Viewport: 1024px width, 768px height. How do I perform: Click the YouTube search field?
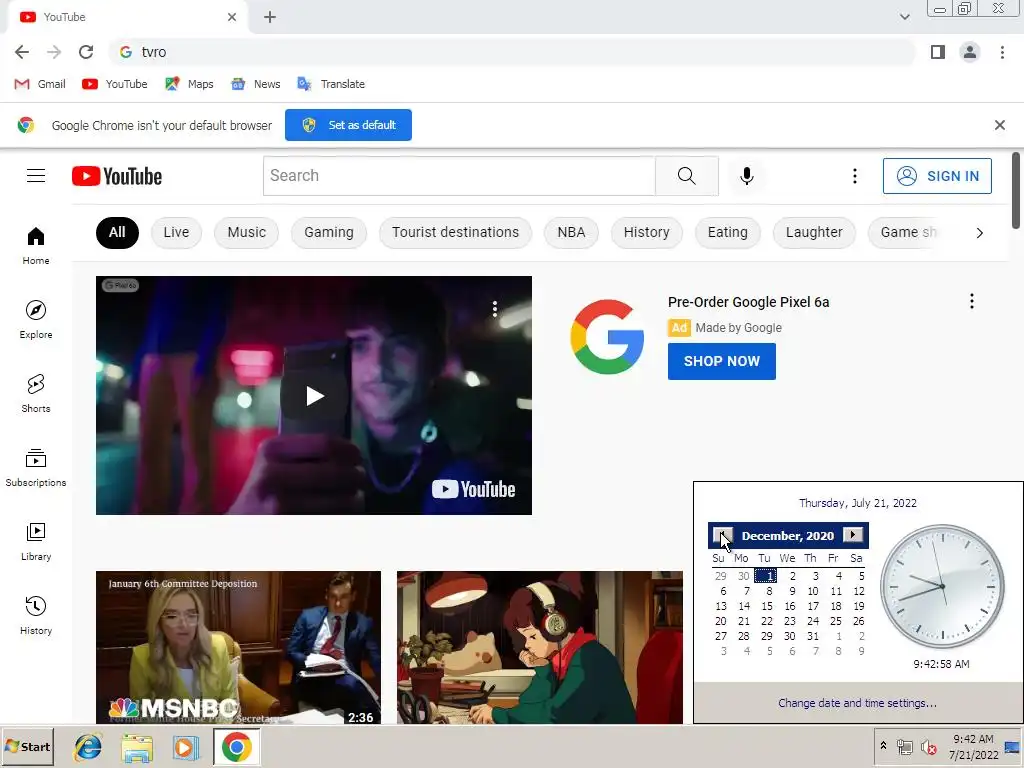click(459, 176)
